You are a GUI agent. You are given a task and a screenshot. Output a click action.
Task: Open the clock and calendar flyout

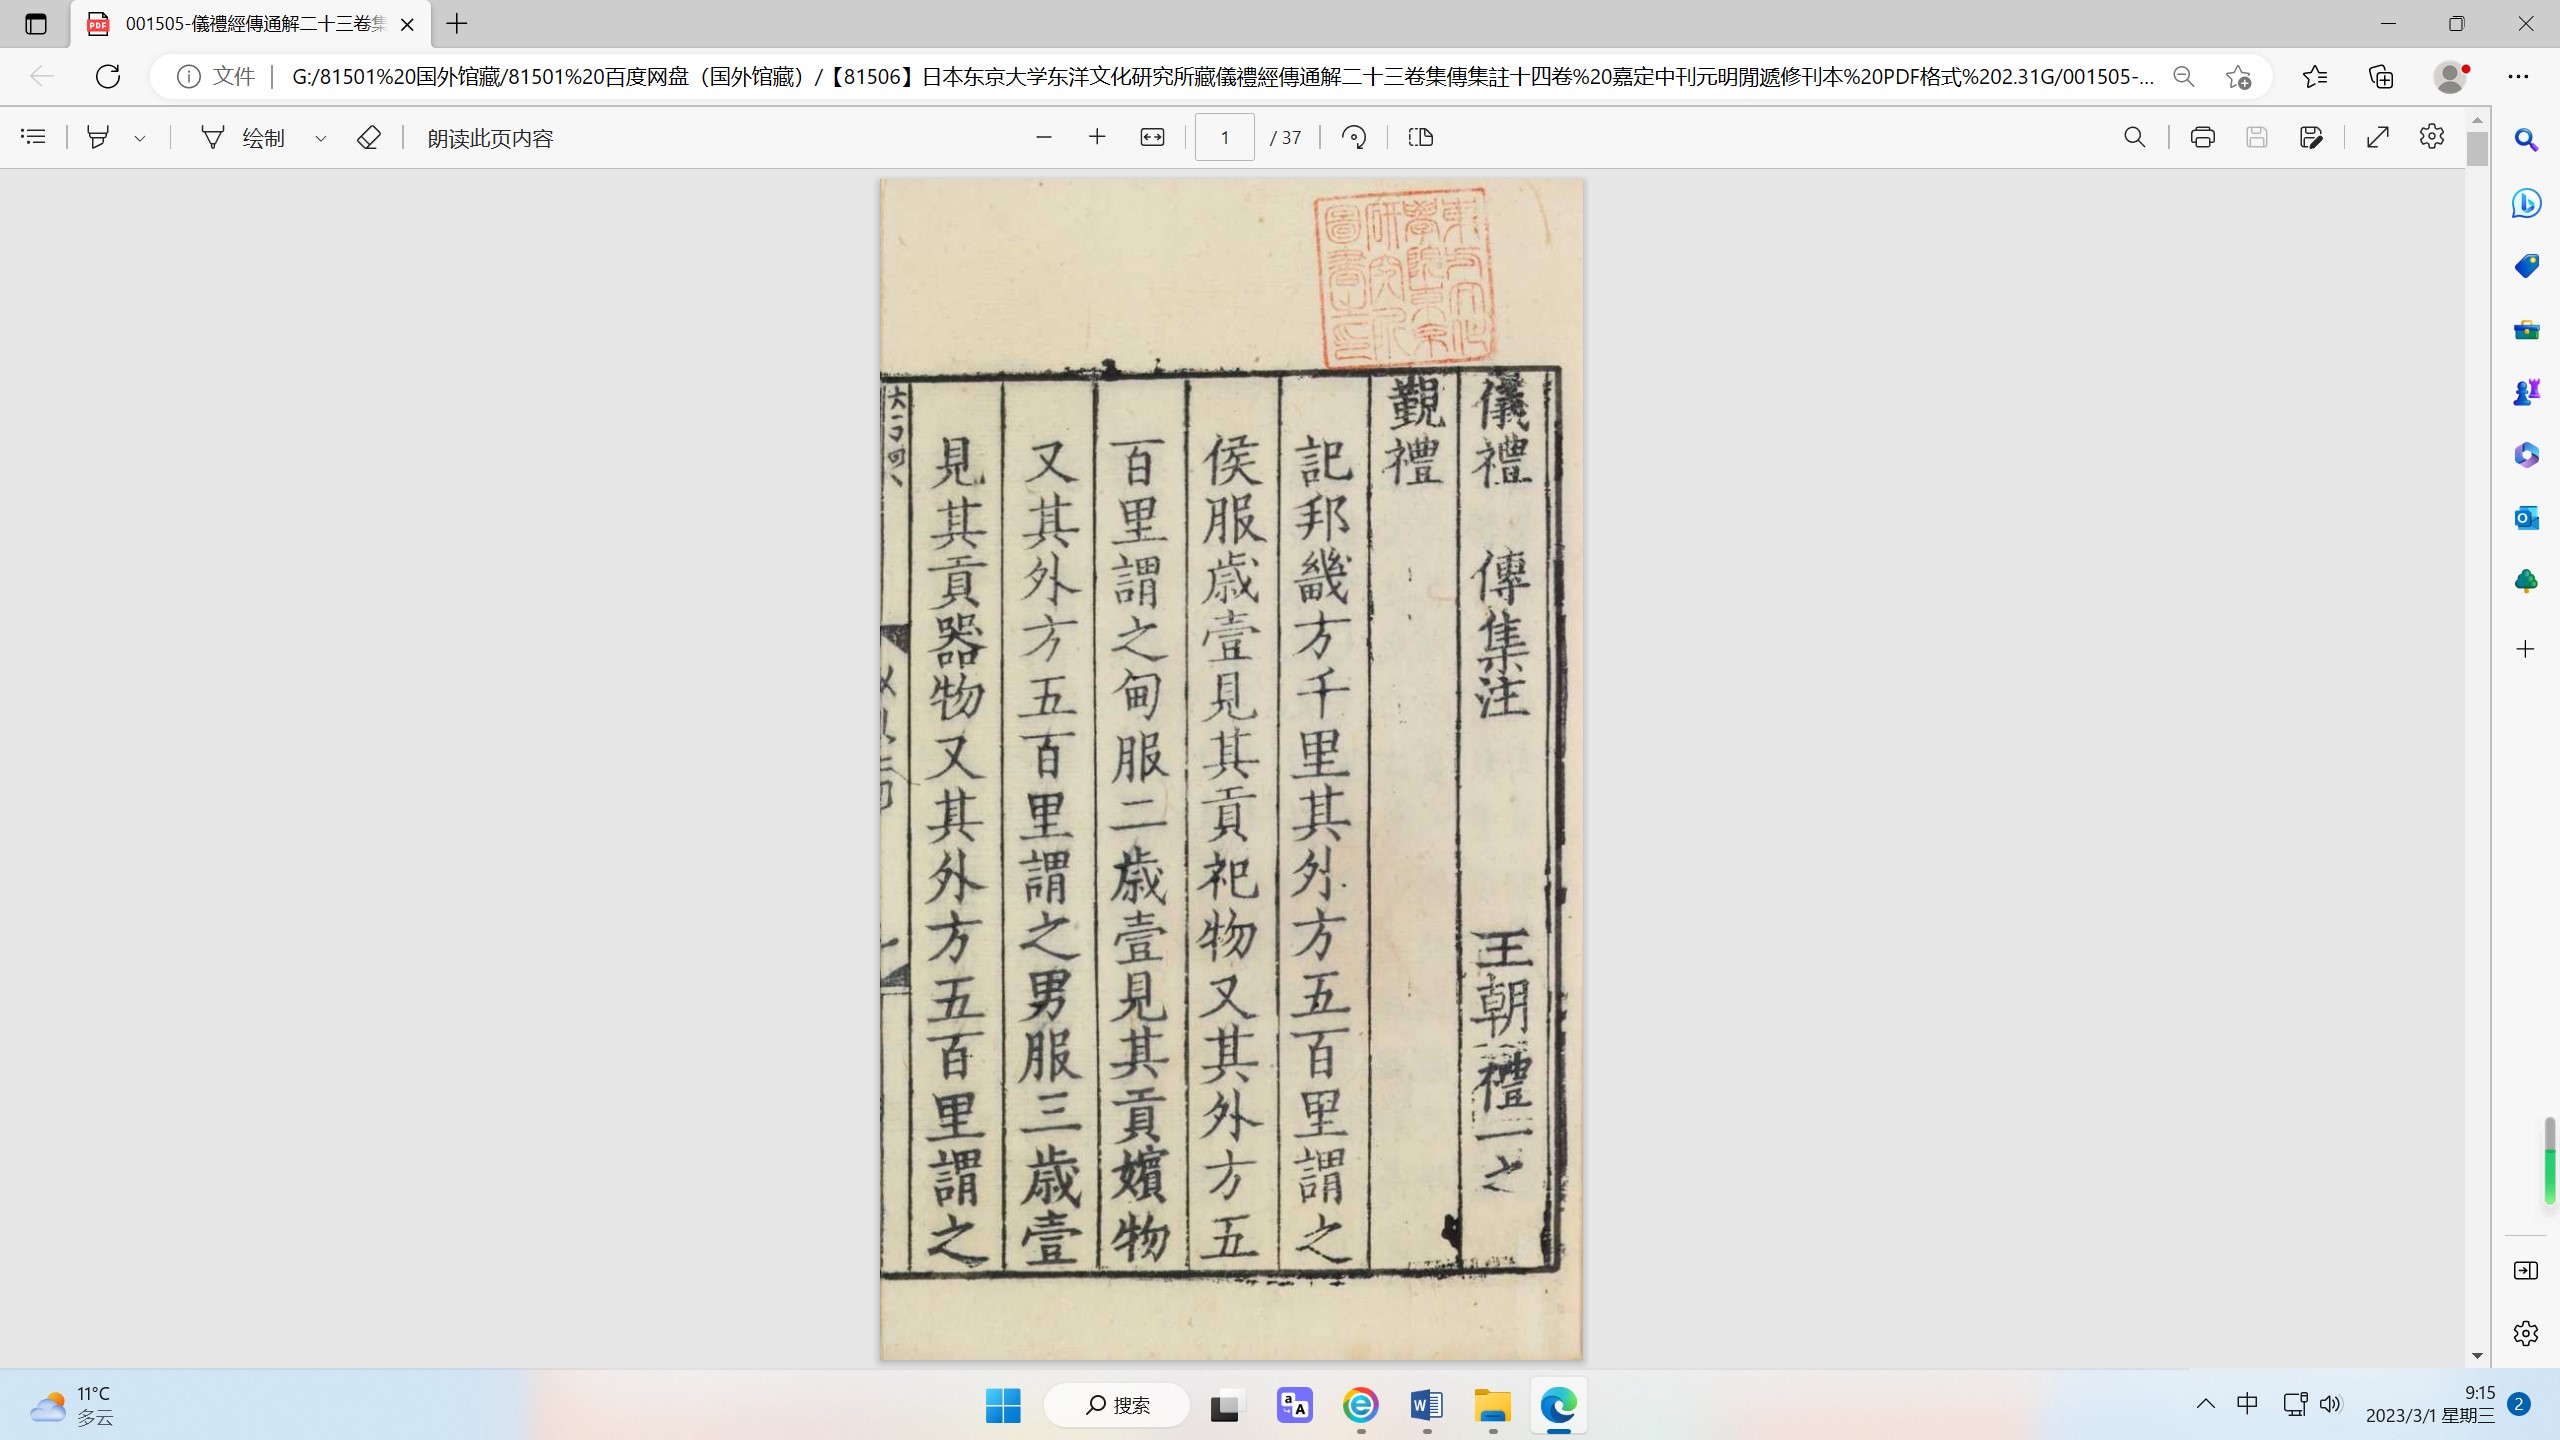pos(2430,1404)
